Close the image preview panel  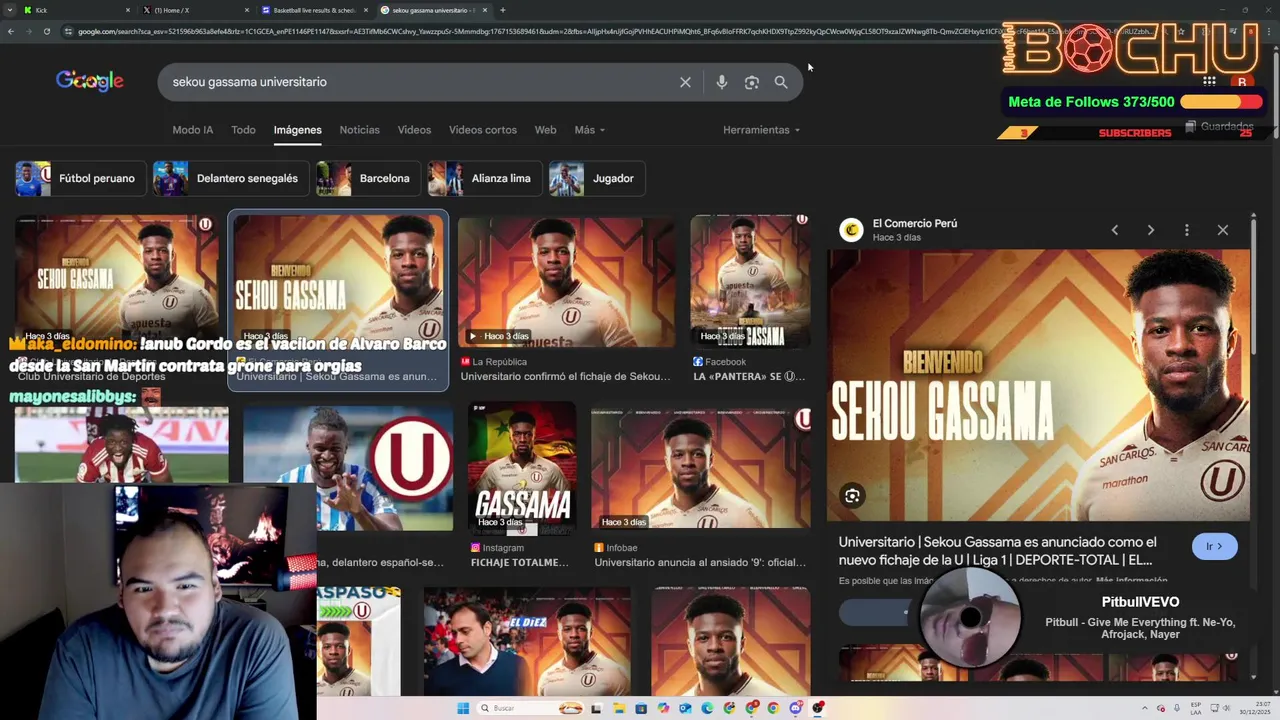(1223, 230)
